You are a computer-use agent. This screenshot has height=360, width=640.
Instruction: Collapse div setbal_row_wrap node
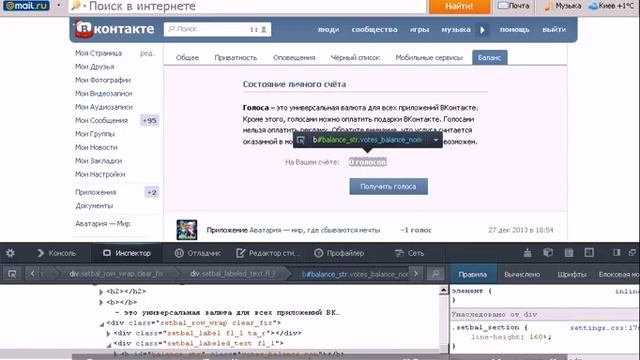coord(102,324)
